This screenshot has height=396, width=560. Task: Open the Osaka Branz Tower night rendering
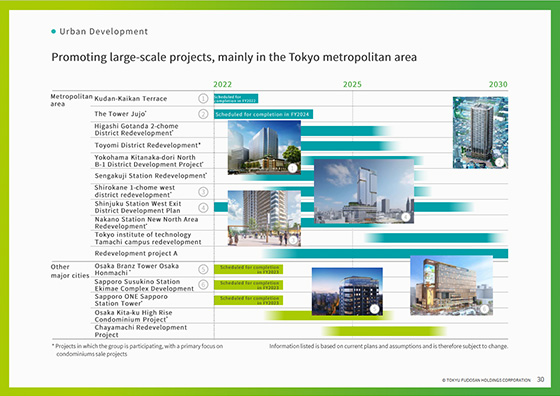347,291
